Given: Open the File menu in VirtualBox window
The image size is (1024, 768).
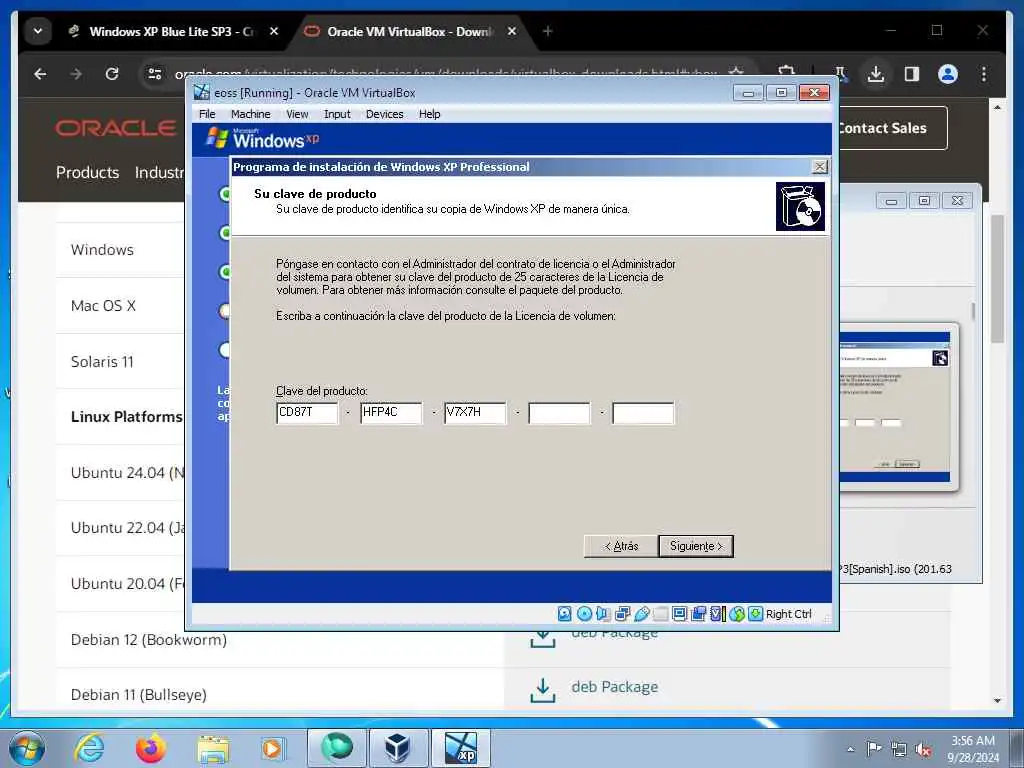Looking at the screenshot, I should pyautogui.click(x=207, y=114).
